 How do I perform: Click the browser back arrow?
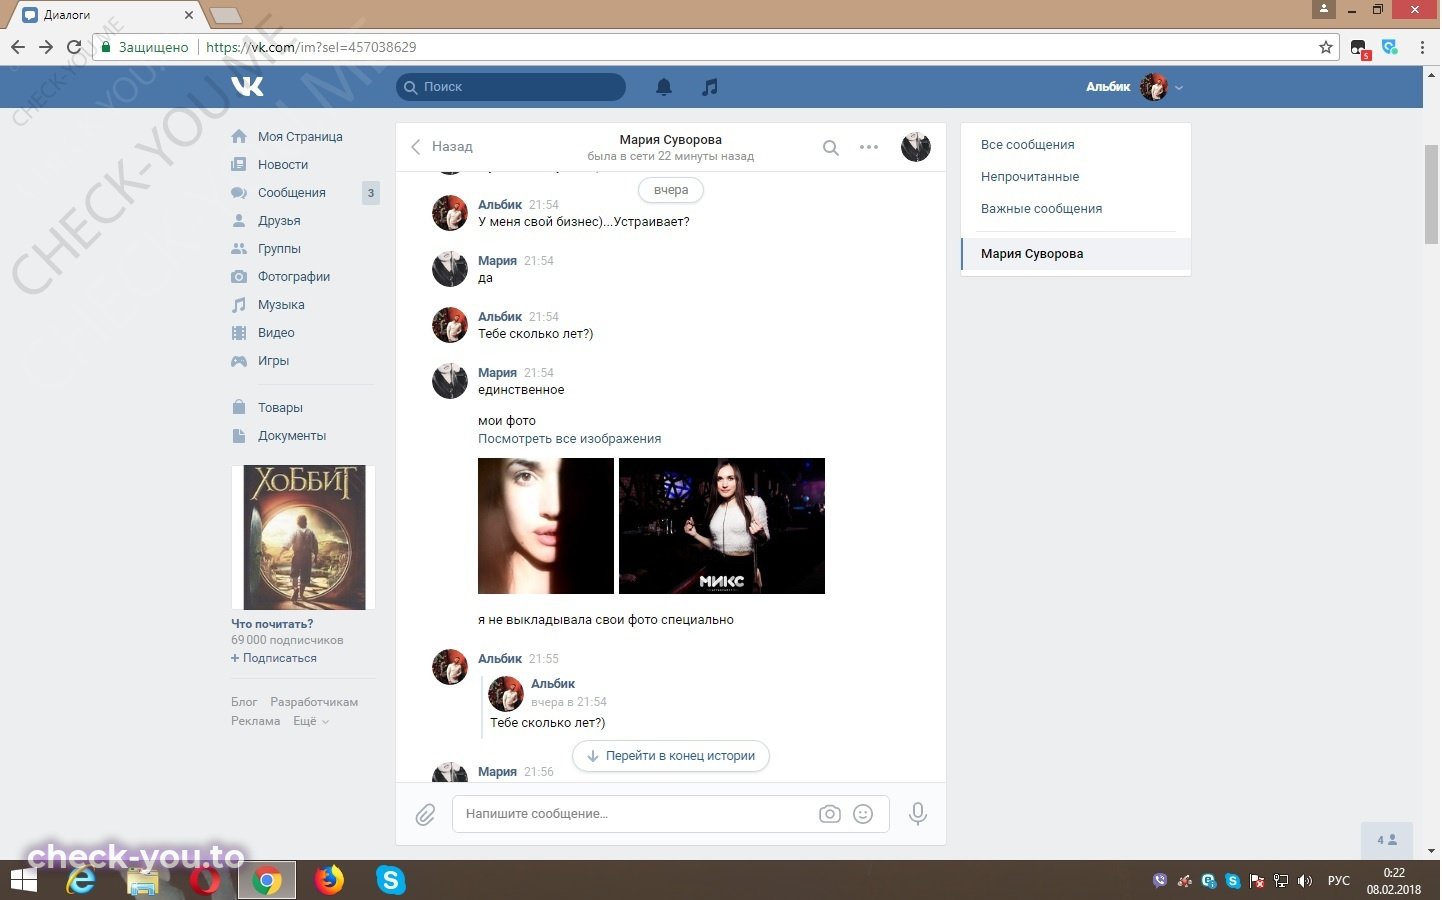coord(18,47)
